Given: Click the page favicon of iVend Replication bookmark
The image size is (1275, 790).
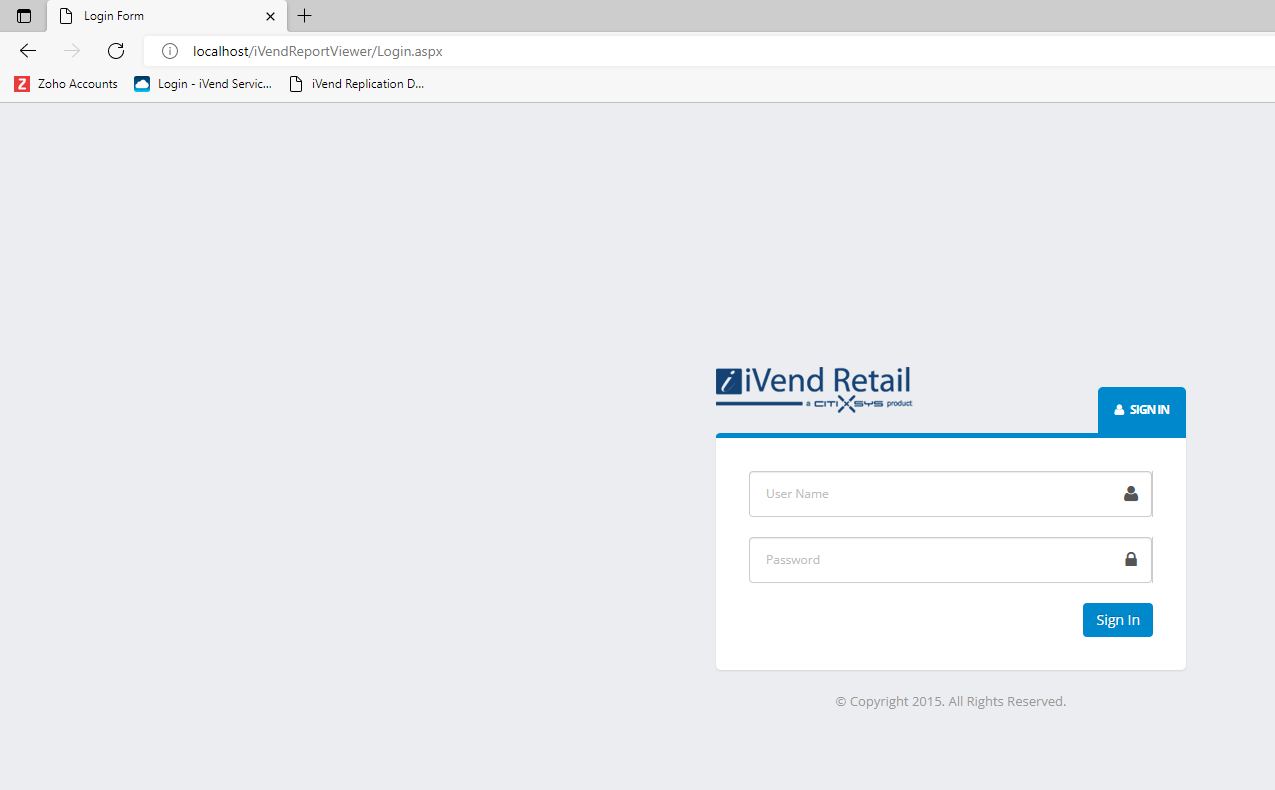Looking at the screenshot, I should pyautogui.click(x=295, y=84).
